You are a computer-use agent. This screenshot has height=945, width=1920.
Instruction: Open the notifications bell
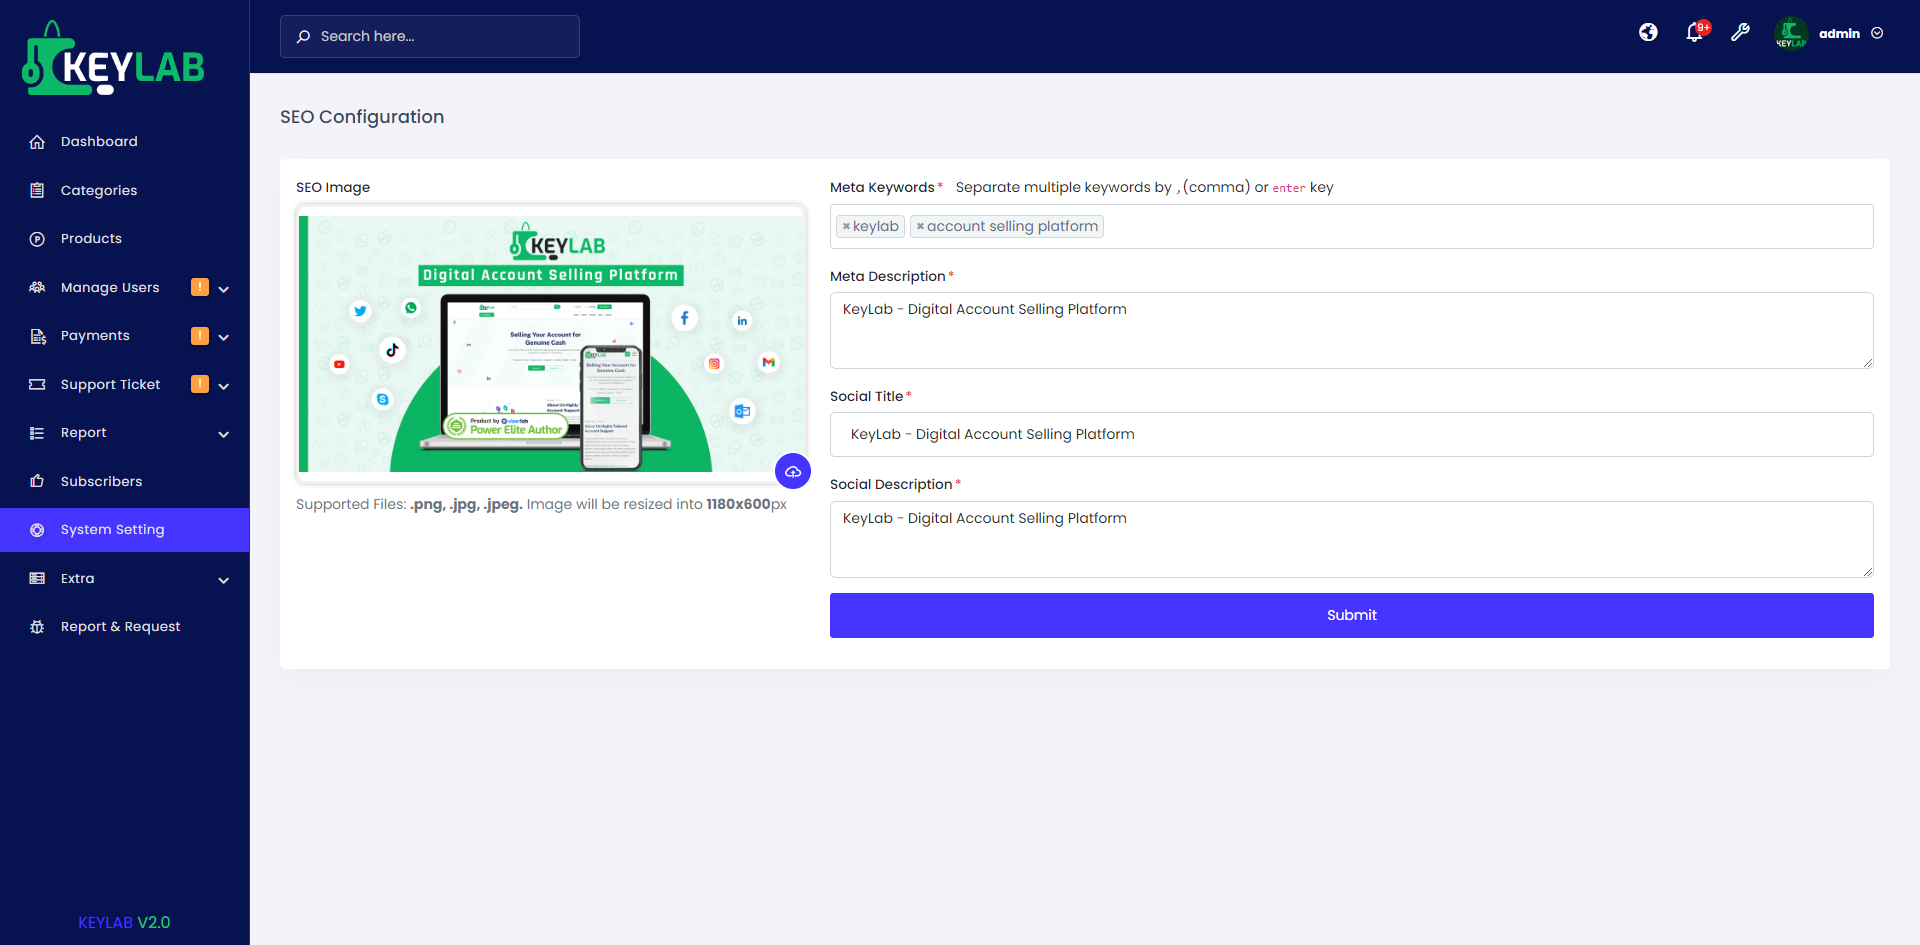pos(1694,33)
